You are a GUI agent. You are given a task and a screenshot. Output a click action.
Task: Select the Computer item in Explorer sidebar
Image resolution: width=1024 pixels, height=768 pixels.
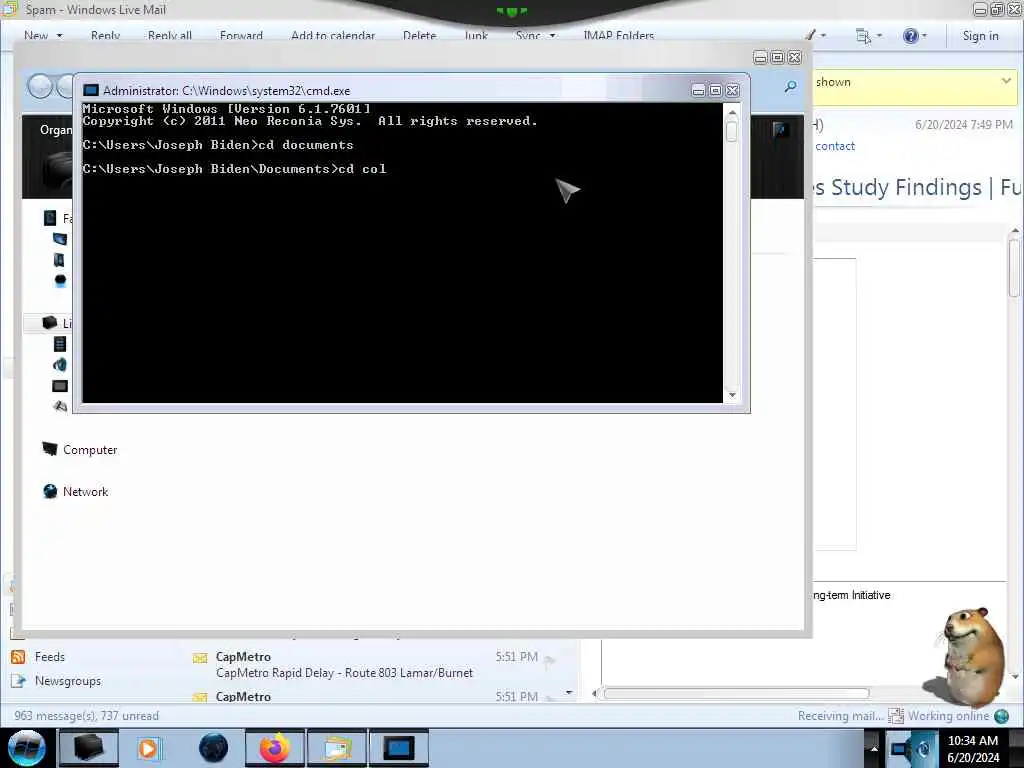[80, 449]
